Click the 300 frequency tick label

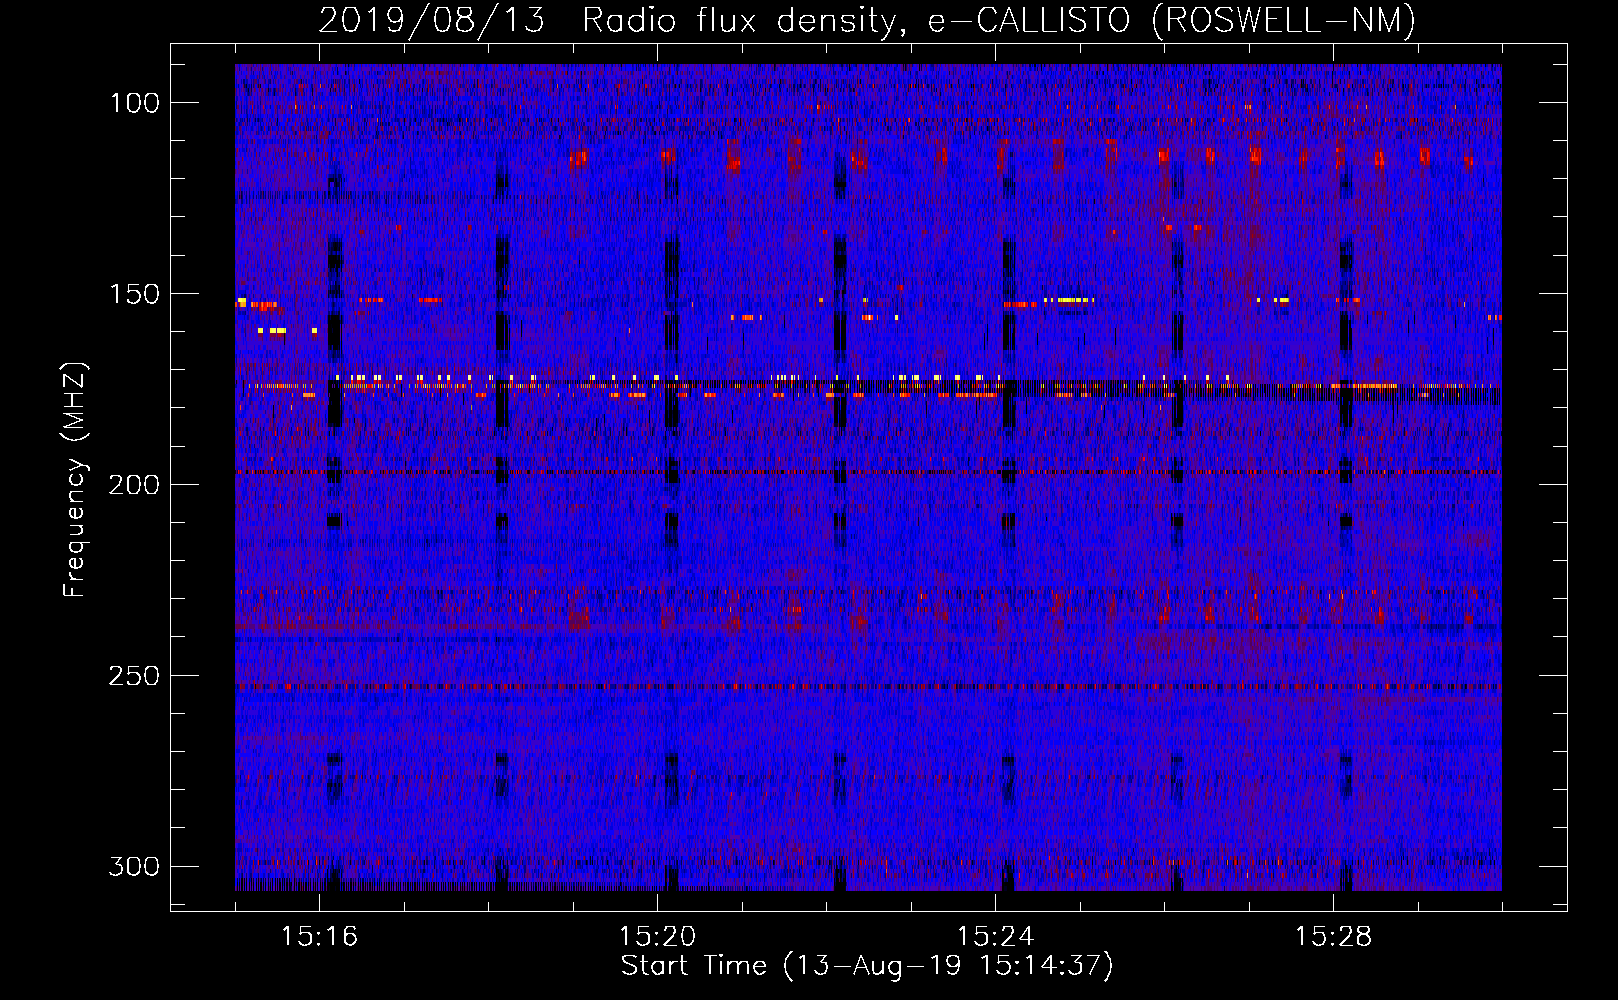134,866
